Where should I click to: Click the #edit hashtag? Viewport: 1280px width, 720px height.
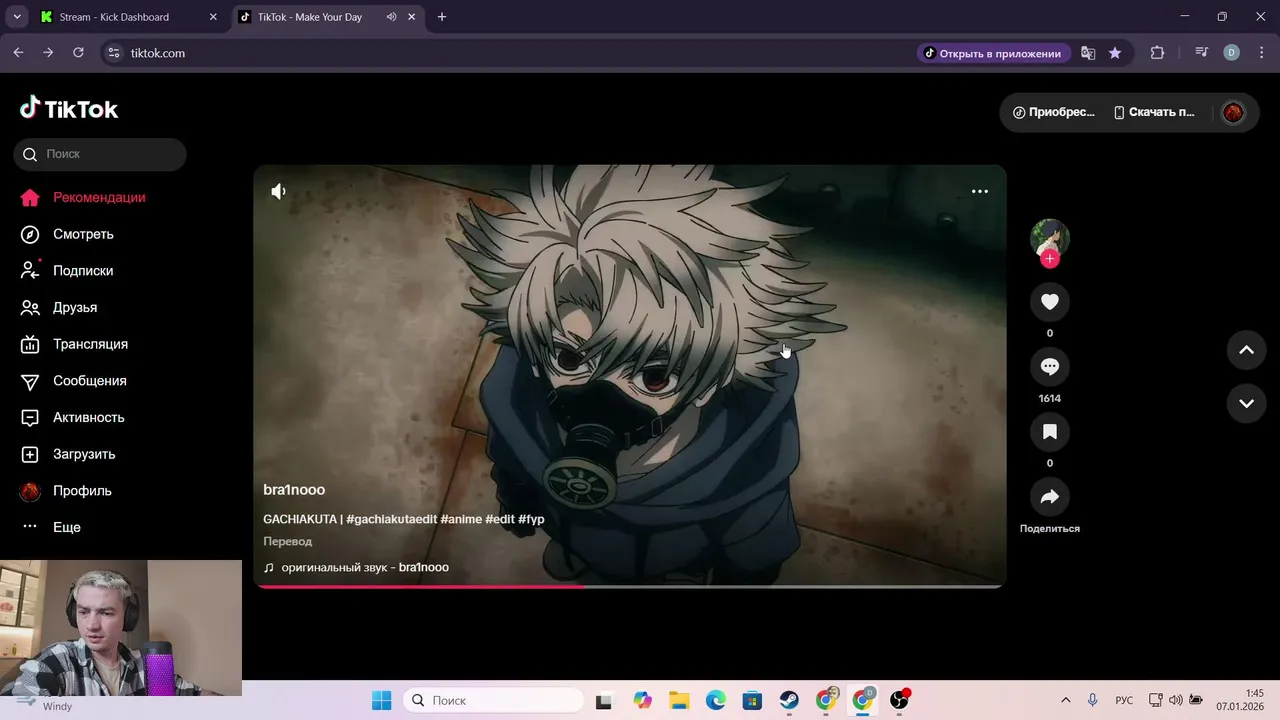coord(500,519)
